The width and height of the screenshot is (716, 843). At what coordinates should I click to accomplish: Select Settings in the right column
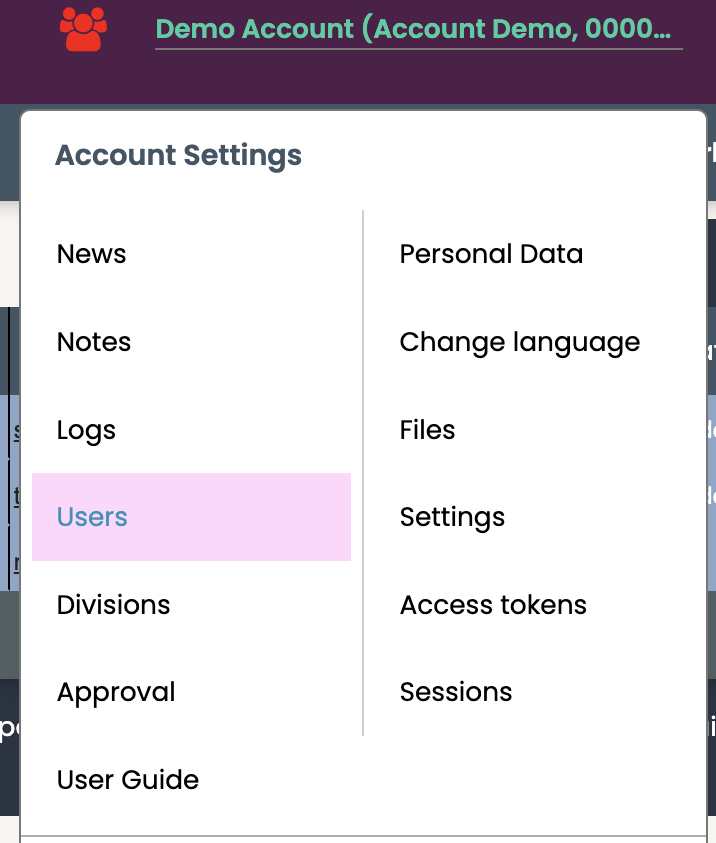click(452, 518)
